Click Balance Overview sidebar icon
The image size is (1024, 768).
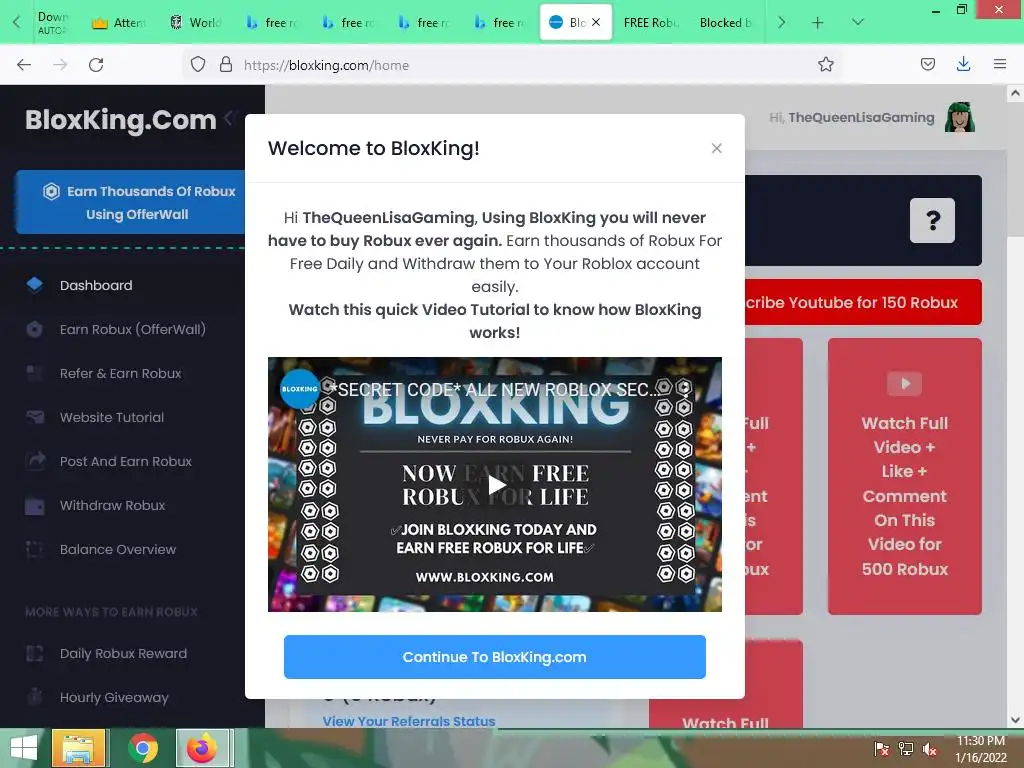click(x=35, y=549)
